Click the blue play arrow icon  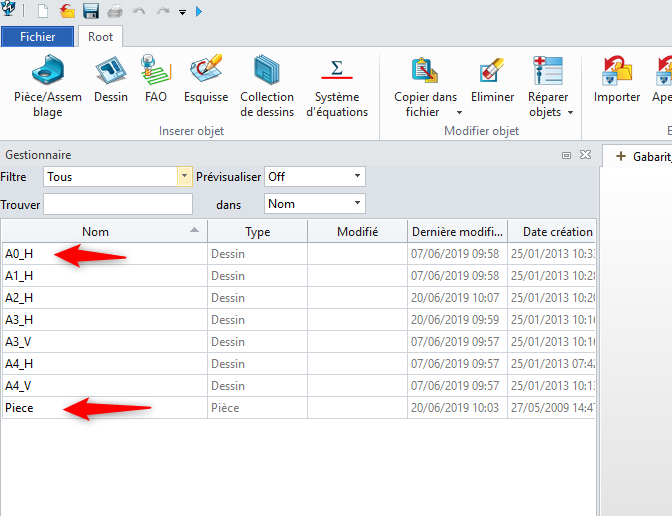[199, 12]
